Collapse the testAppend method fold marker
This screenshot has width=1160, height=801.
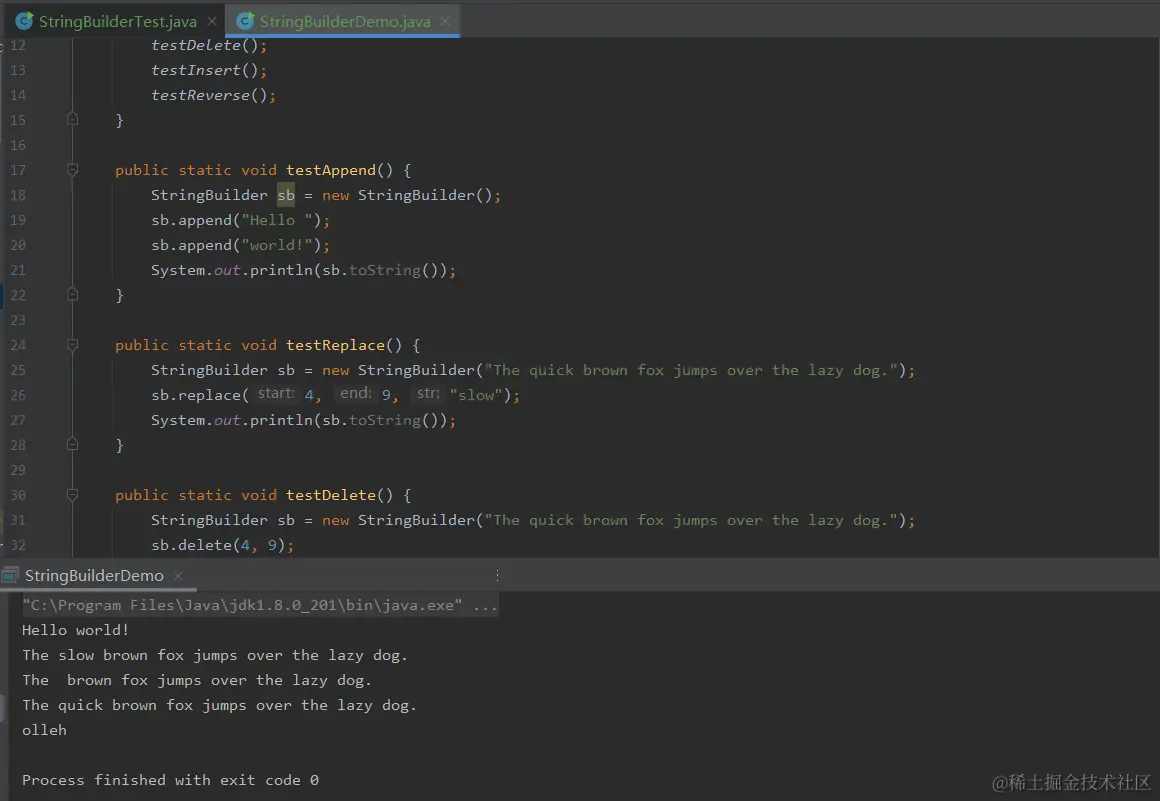click(72, 170)
